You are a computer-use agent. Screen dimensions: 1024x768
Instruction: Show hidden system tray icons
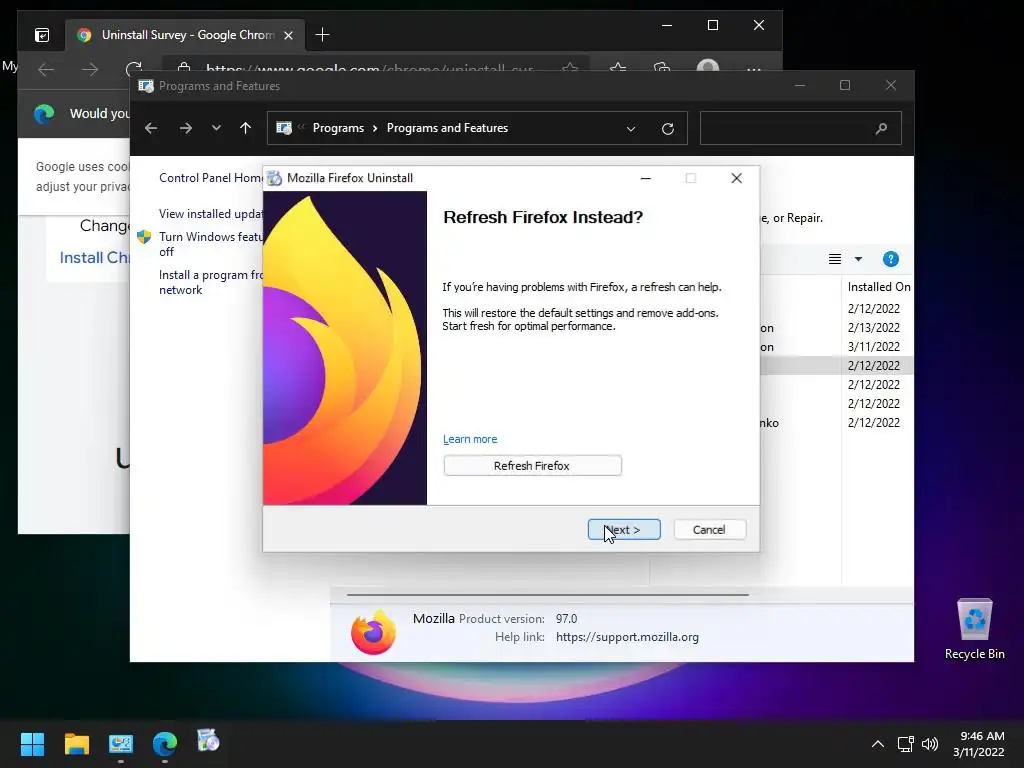pyautogui.click(x=878, y=744)
